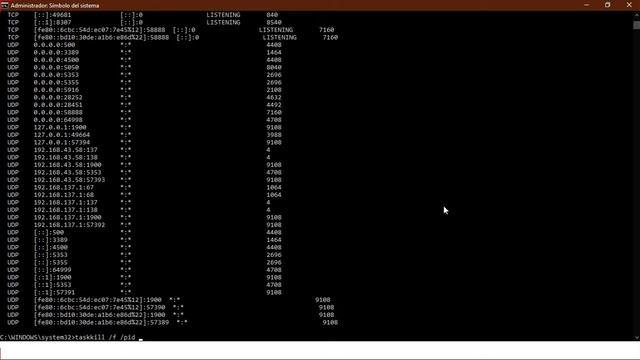
Task: Click PID 3988 in the listing
Action: point(274,135)
